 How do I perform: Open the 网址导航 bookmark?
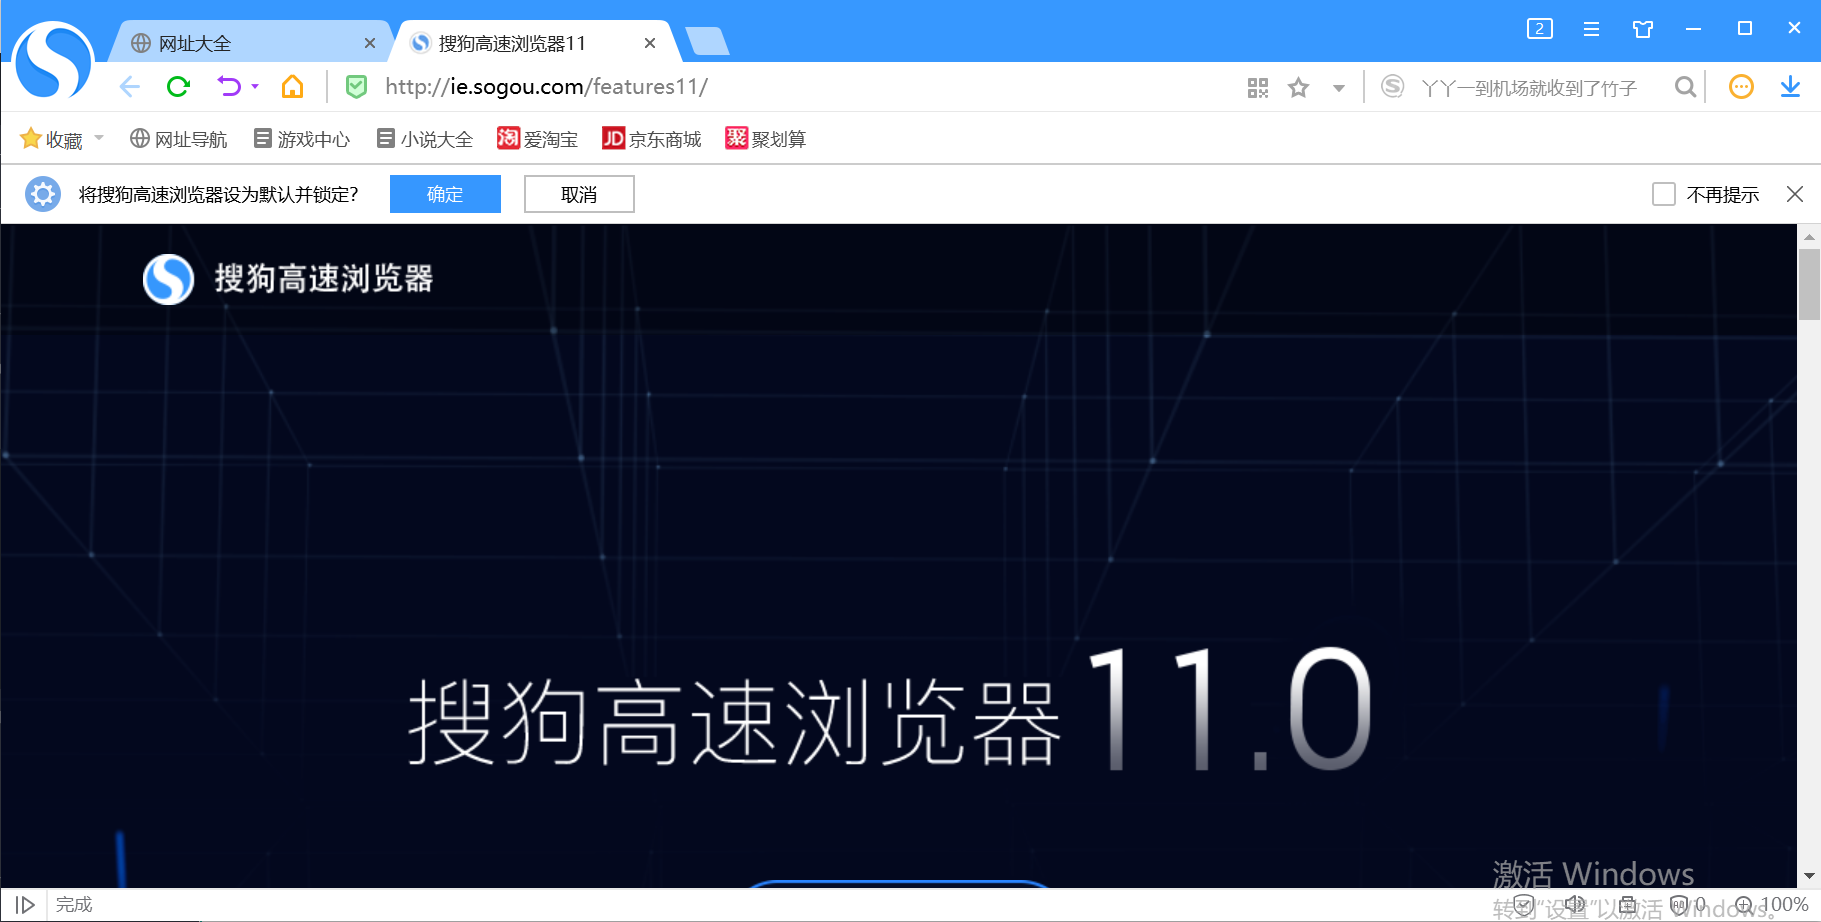(x=179, y=139)
